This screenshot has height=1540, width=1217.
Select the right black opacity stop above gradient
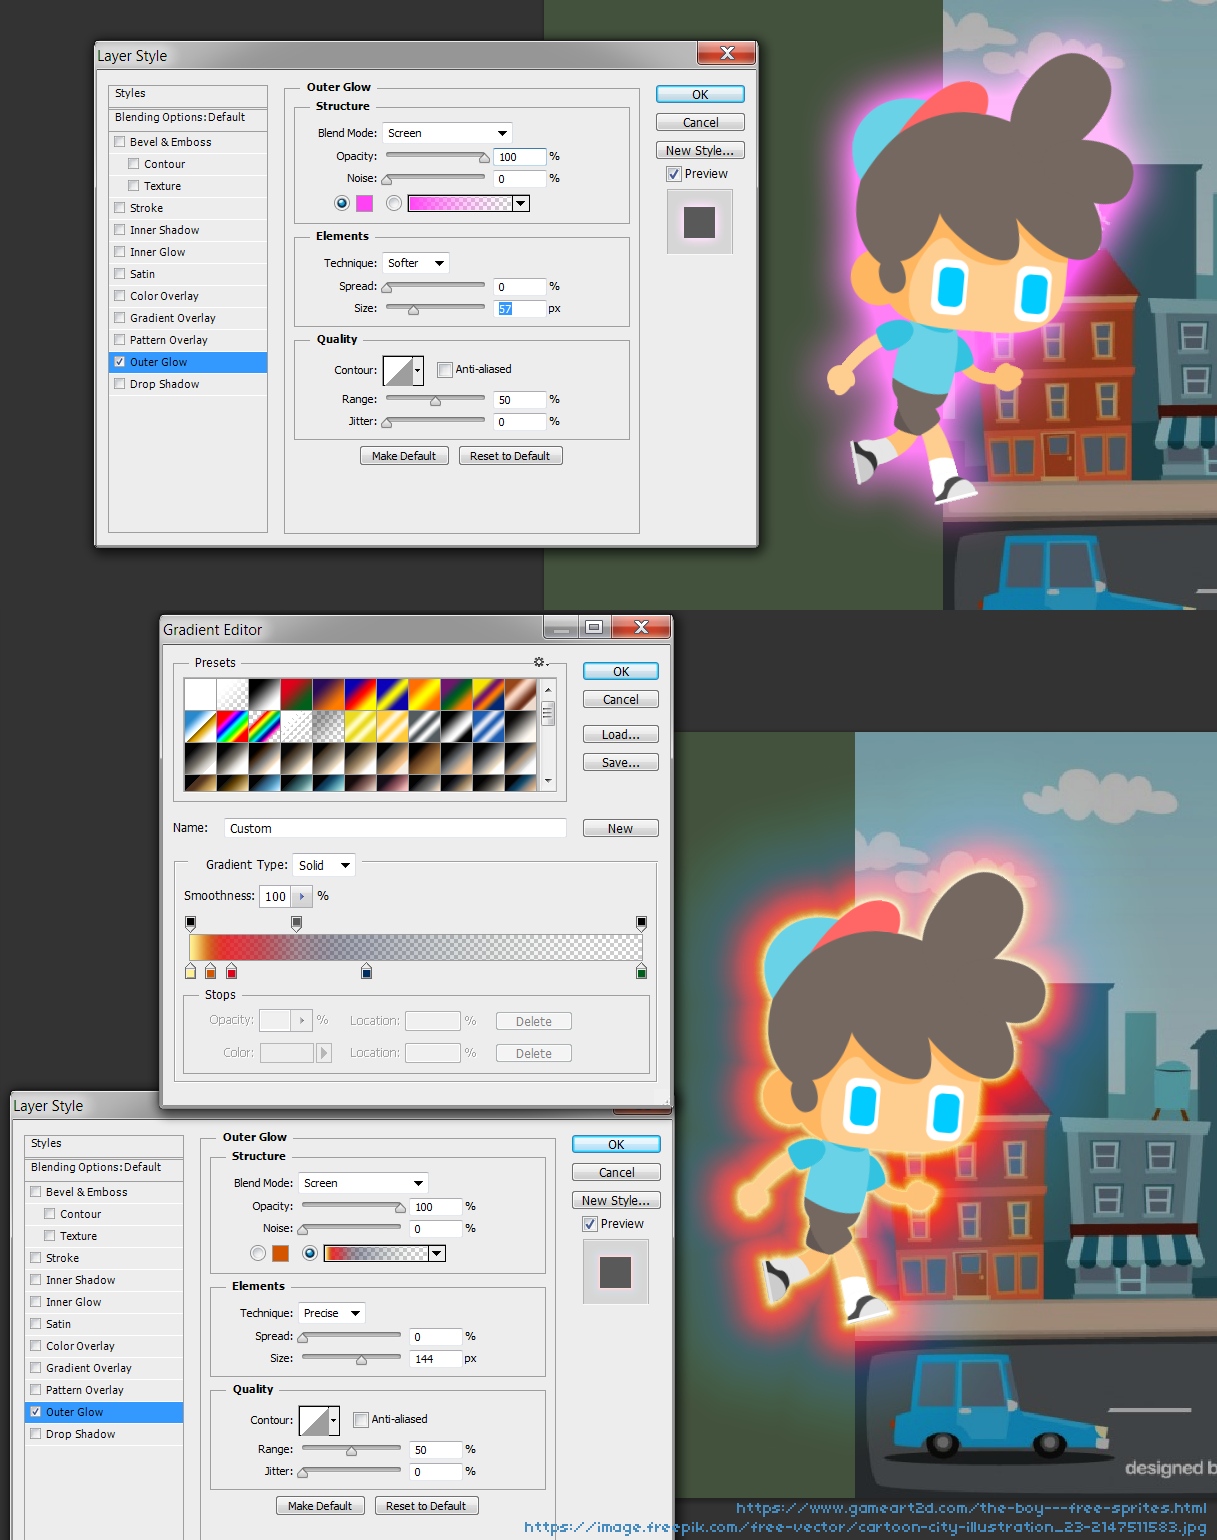point(641,923)
